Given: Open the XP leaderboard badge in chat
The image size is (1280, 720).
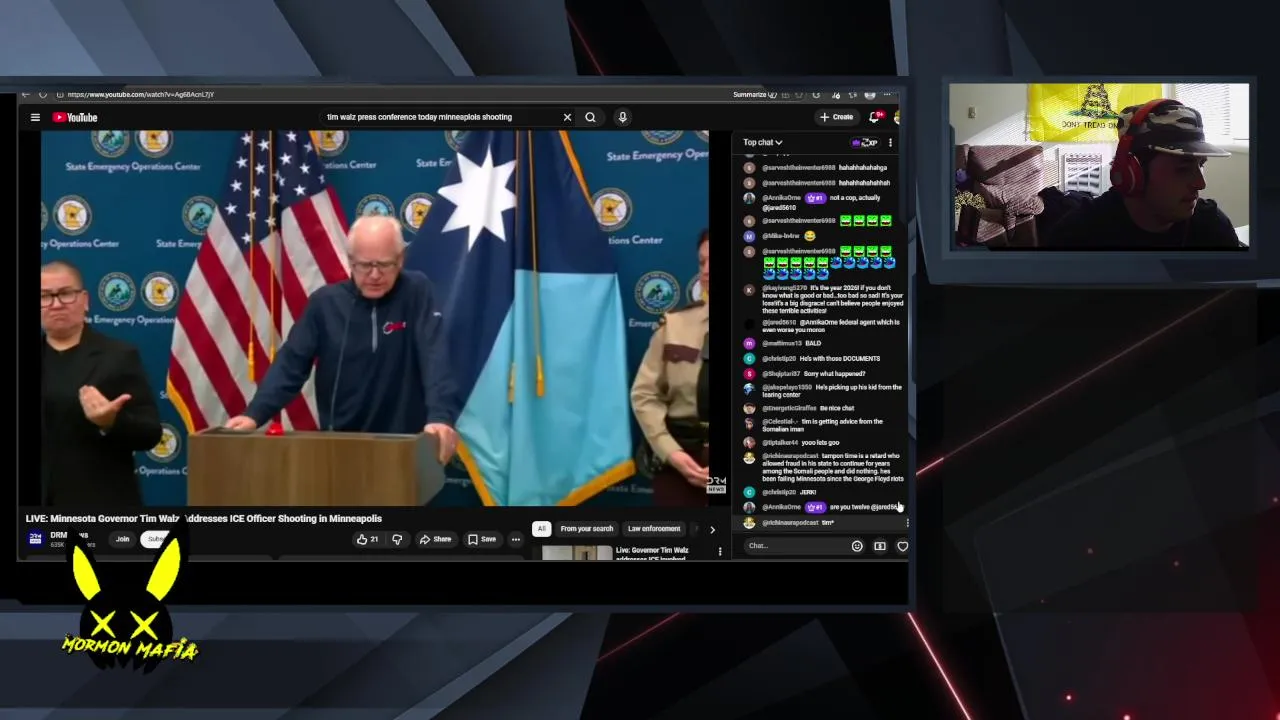Looking at the screenshot, I should [x=864, y=142].
